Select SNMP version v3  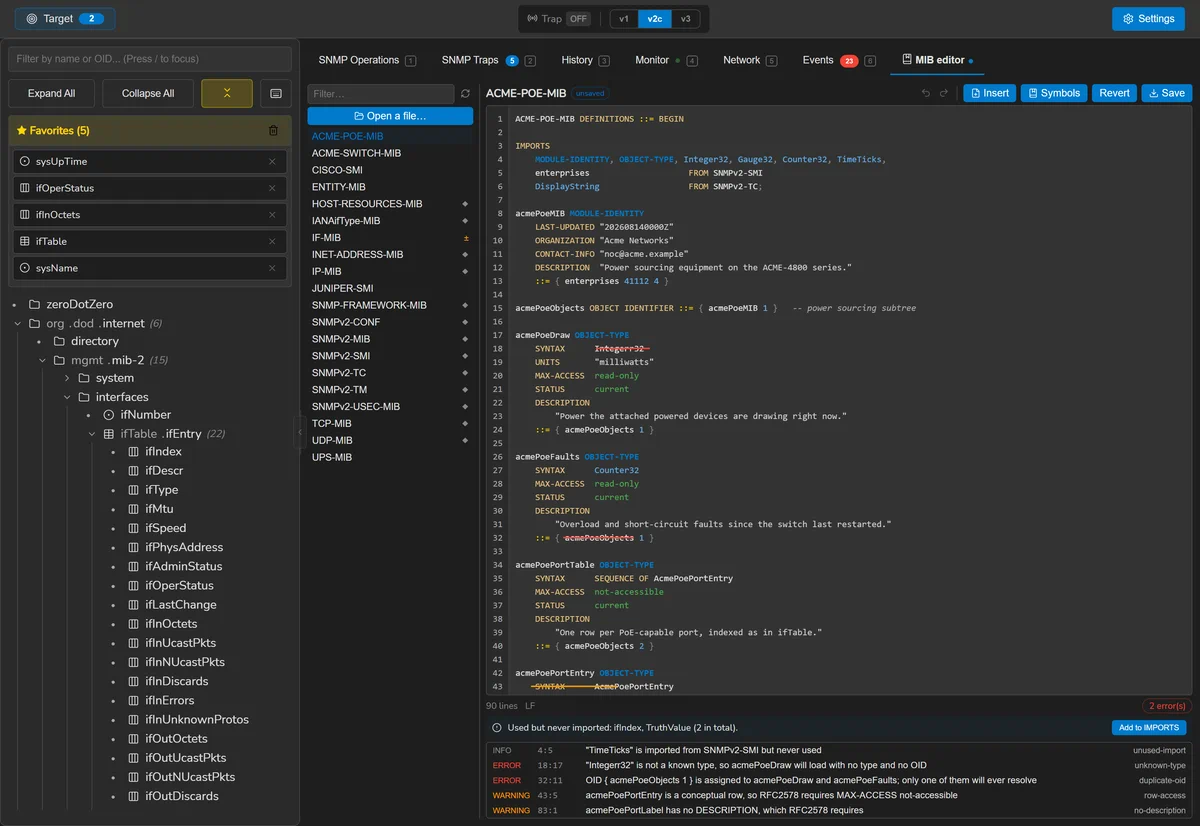685,19
